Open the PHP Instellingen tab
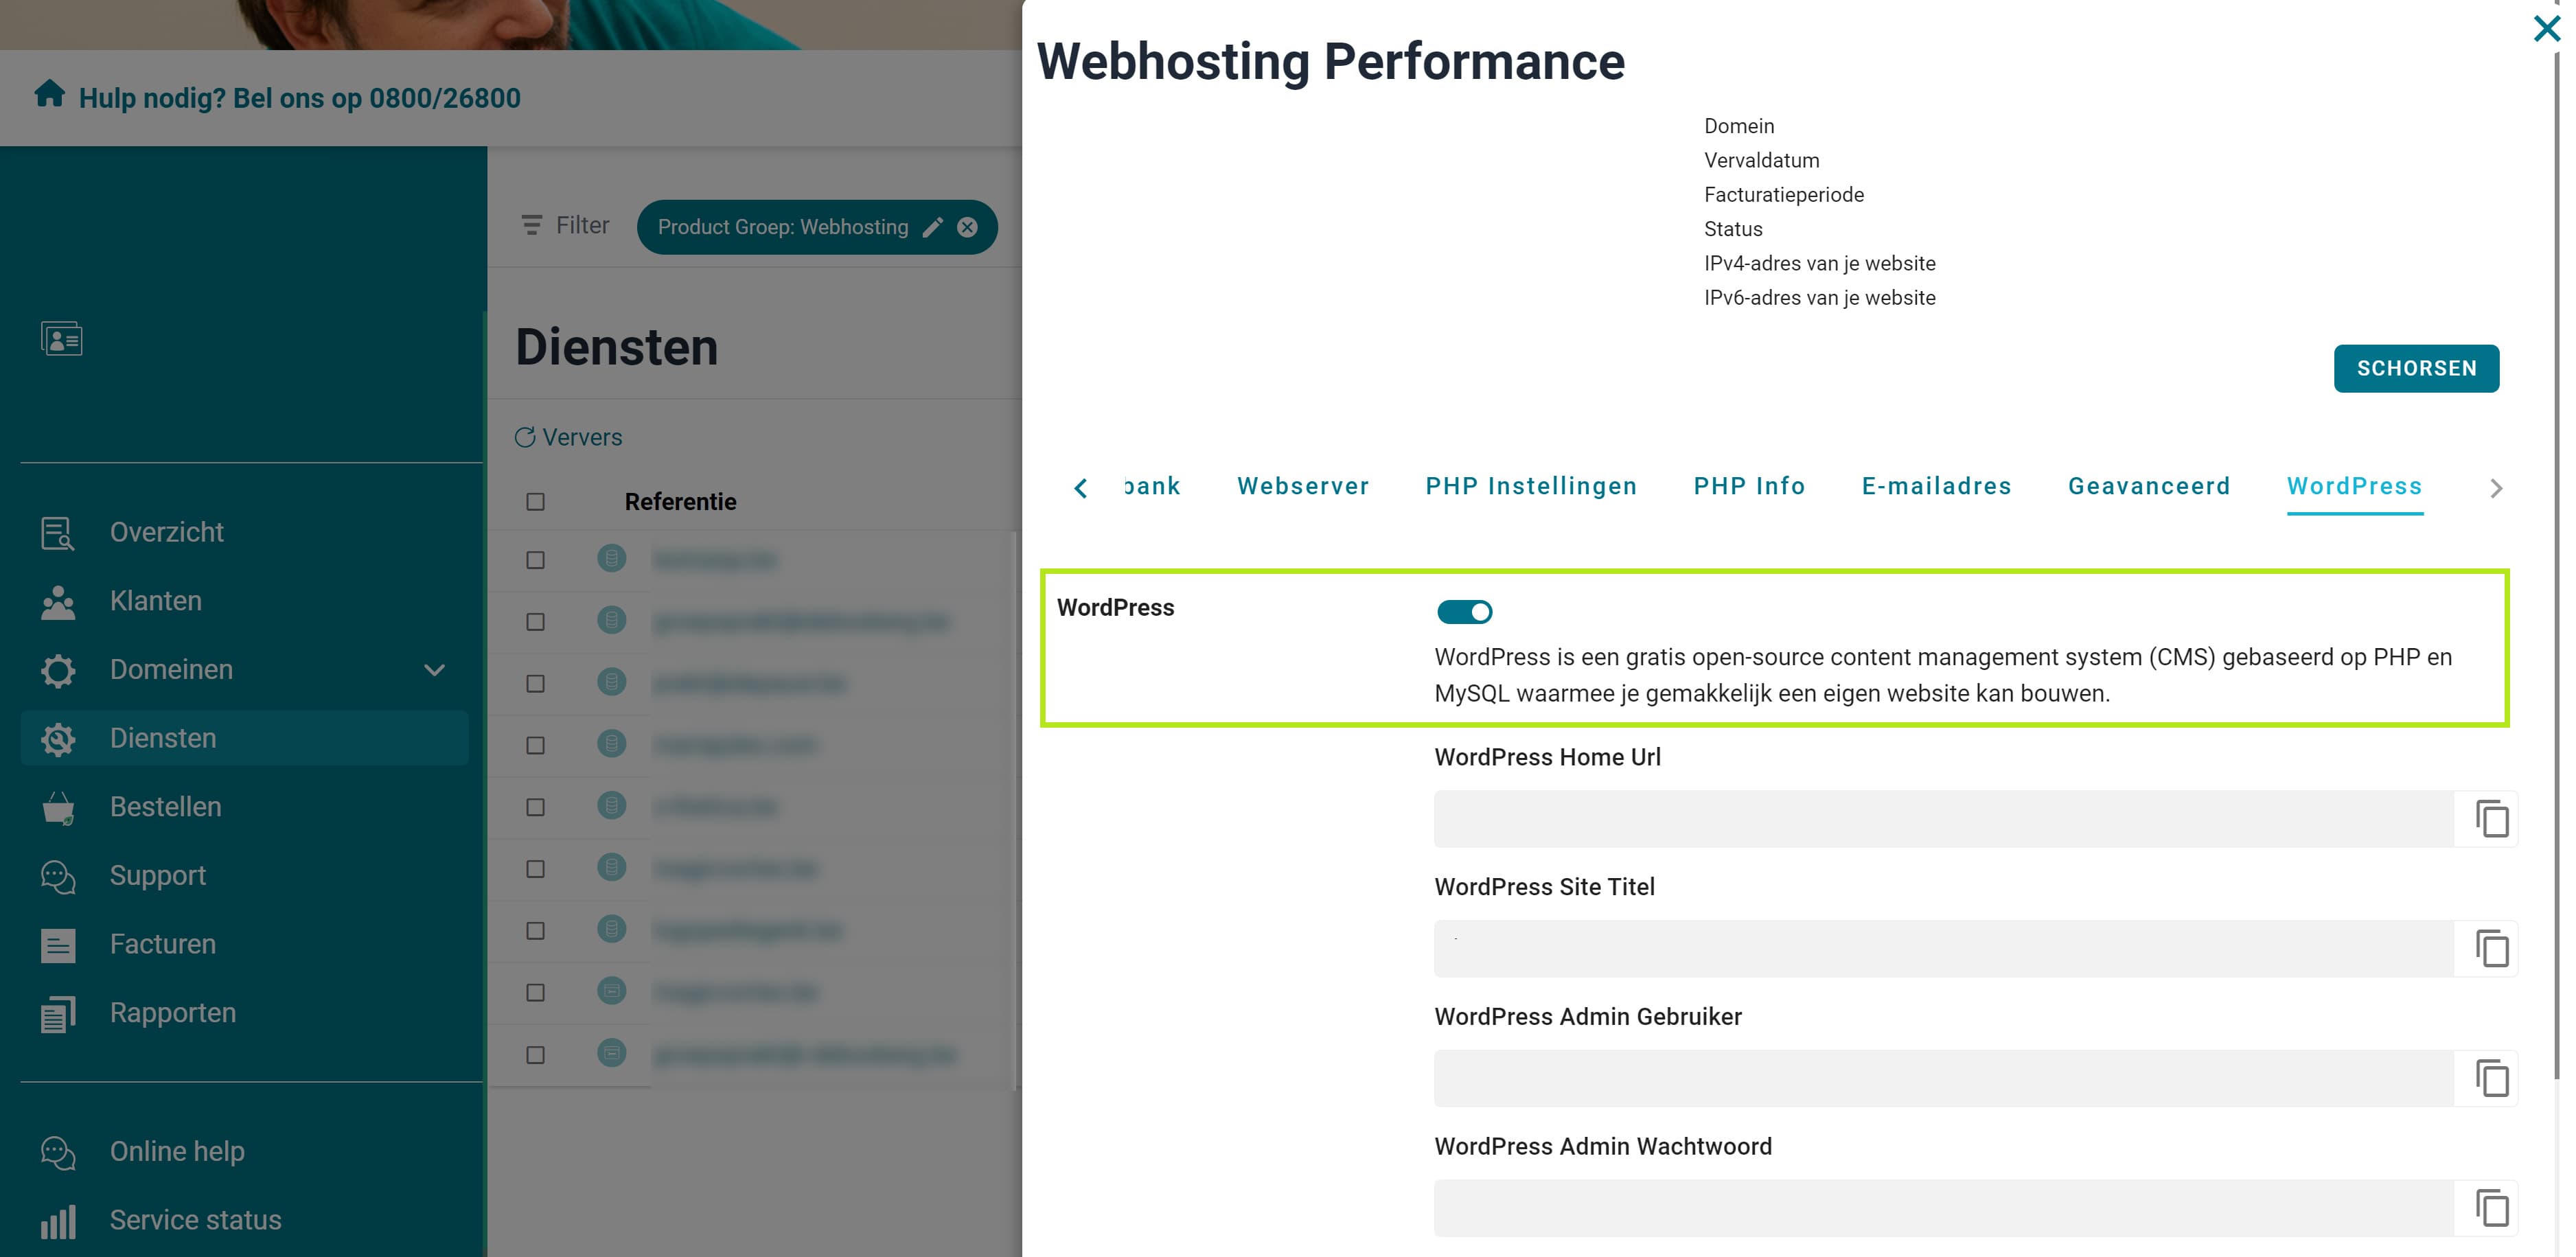Viewport: 2576px width, 1257px height. (1531, 486)
